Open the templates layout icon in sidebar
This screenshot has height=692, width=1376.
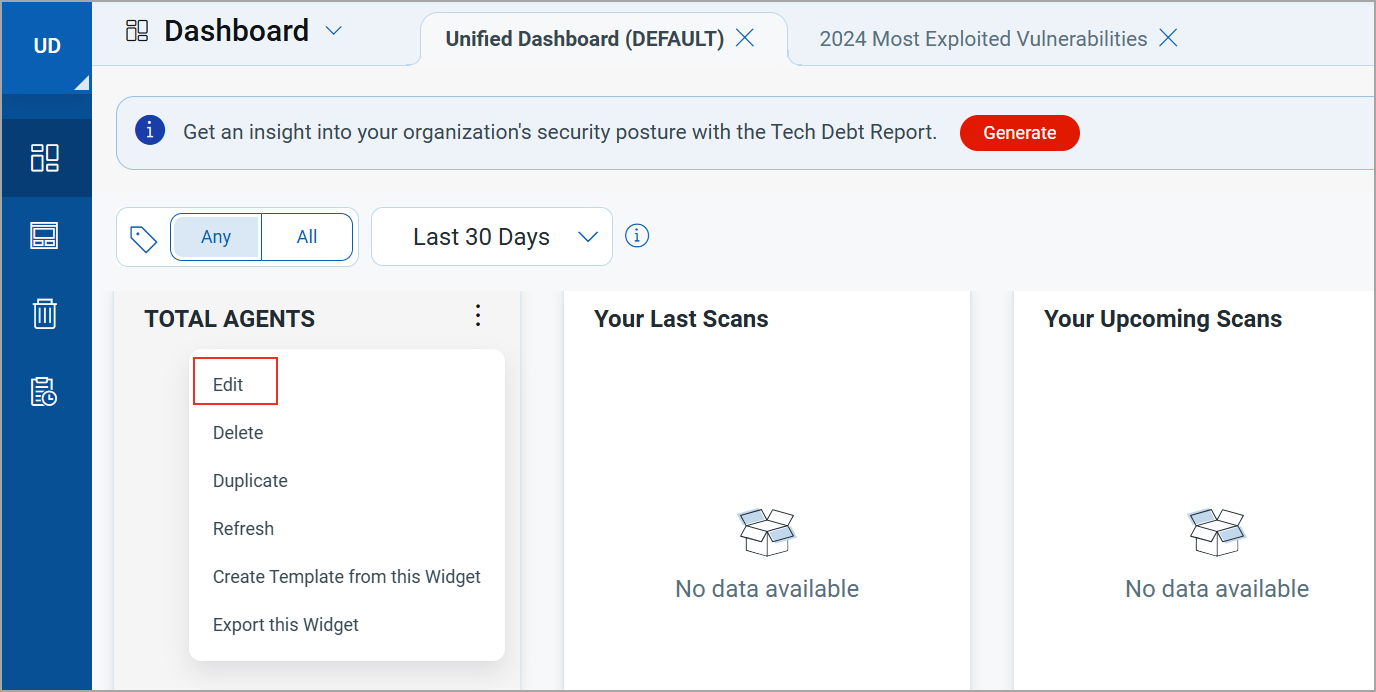click(45, 236)
